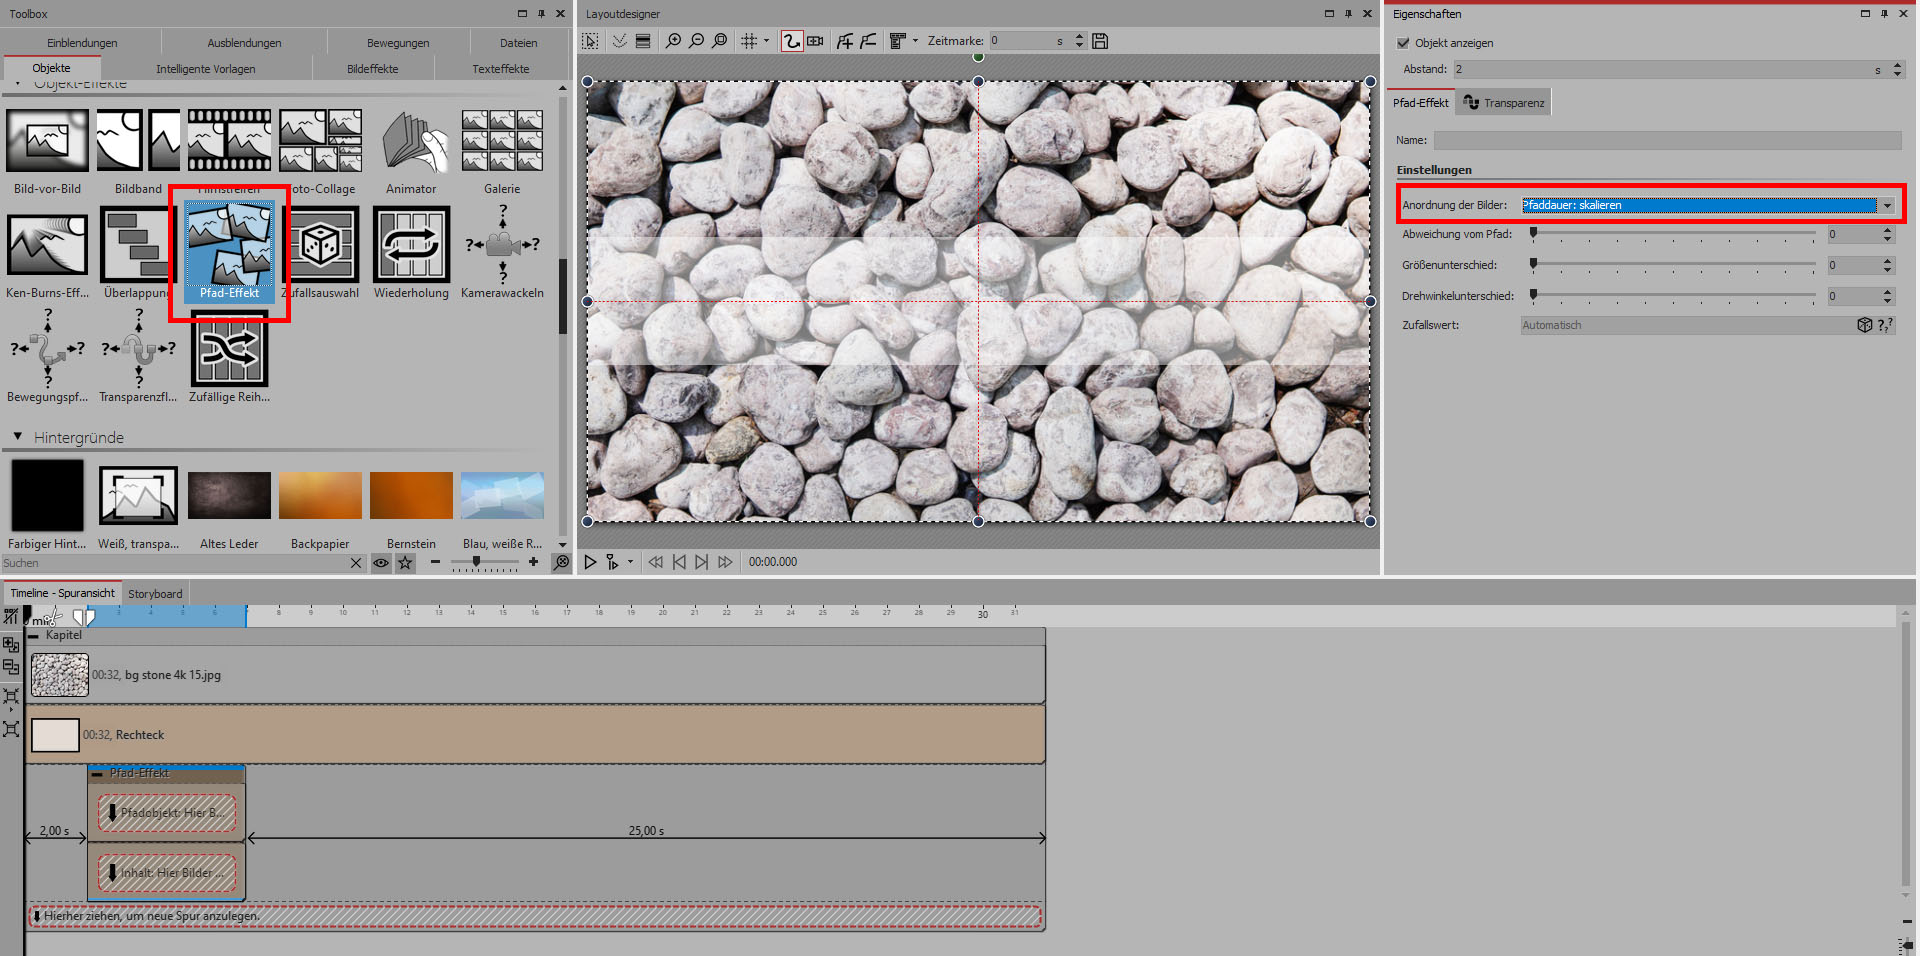Collapse the Hintergründe section
The height and width of the screenshot is (956, 1920).
pyautogui.click(x=18, y=437)
